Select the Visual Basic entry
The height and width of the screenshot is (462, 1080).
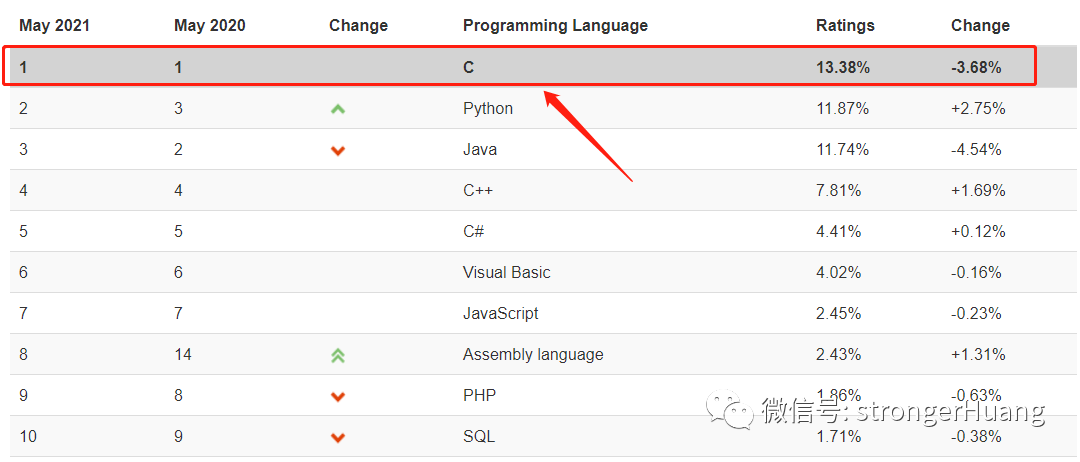pos(506,273)
